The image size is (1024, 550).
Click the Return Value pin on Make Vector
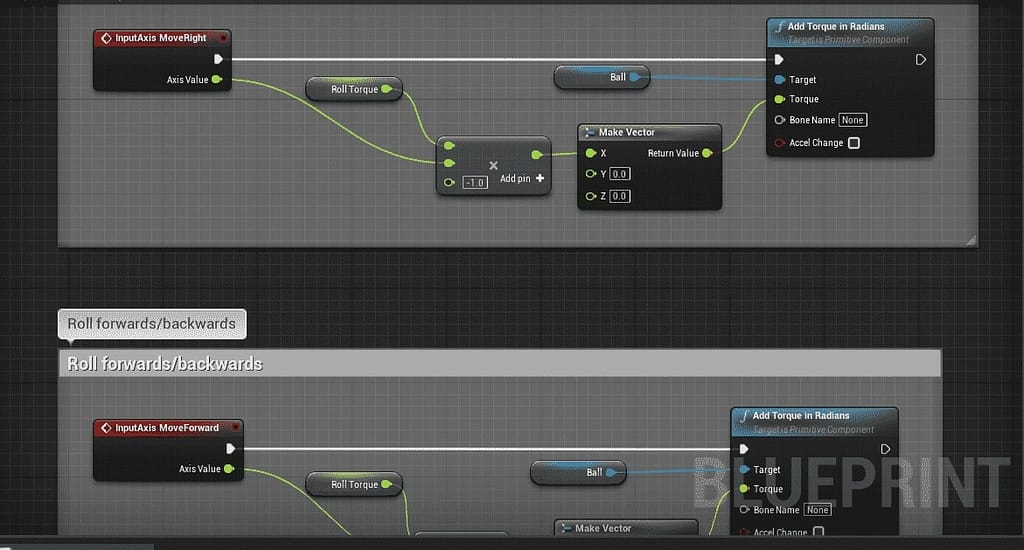tap(707, 153)
